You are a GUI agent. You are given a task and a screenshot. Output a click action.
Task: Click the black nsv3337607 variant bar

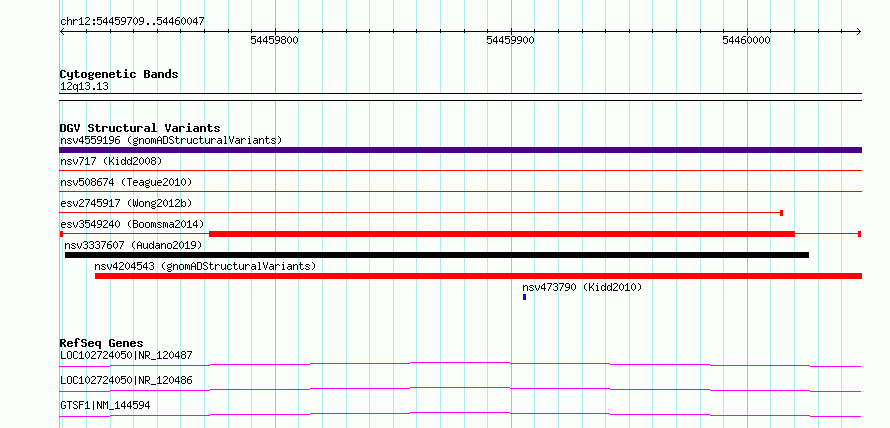pyautogui.click(x=436, y=255)
